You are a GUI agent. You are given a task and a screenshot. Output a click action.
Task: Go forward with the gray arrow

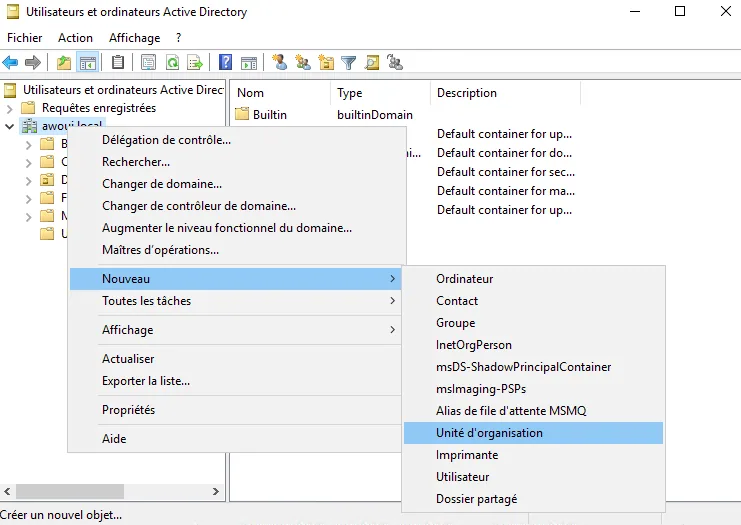click(x=33, y=62)
